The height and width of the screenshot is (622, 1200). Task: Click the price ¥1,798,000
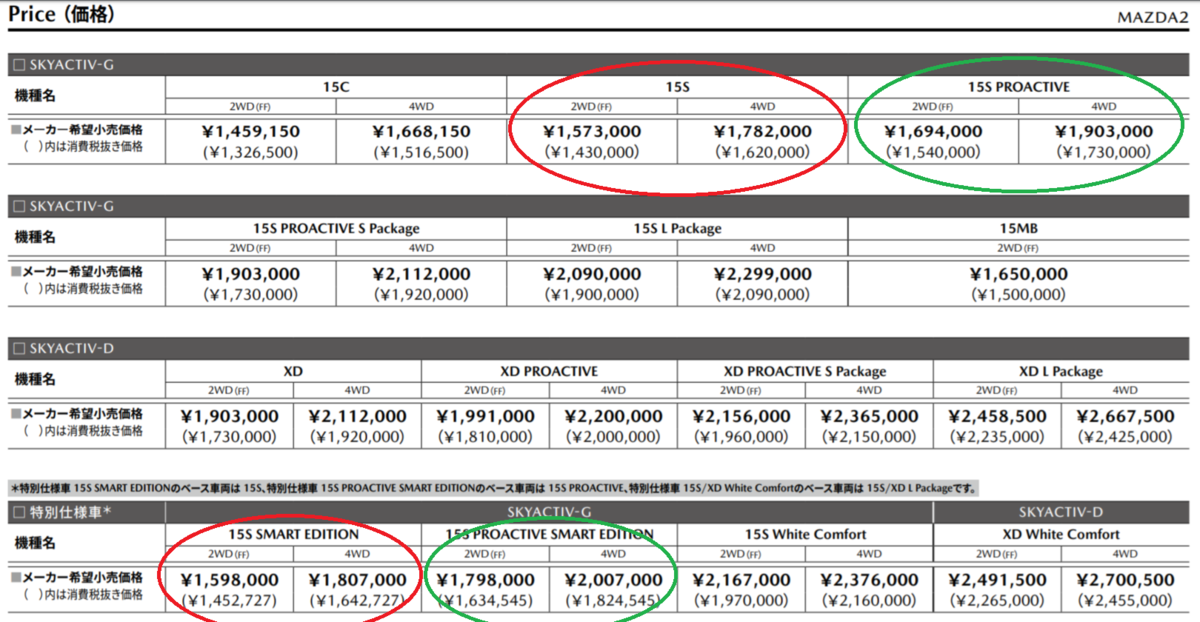click(485, 580)
